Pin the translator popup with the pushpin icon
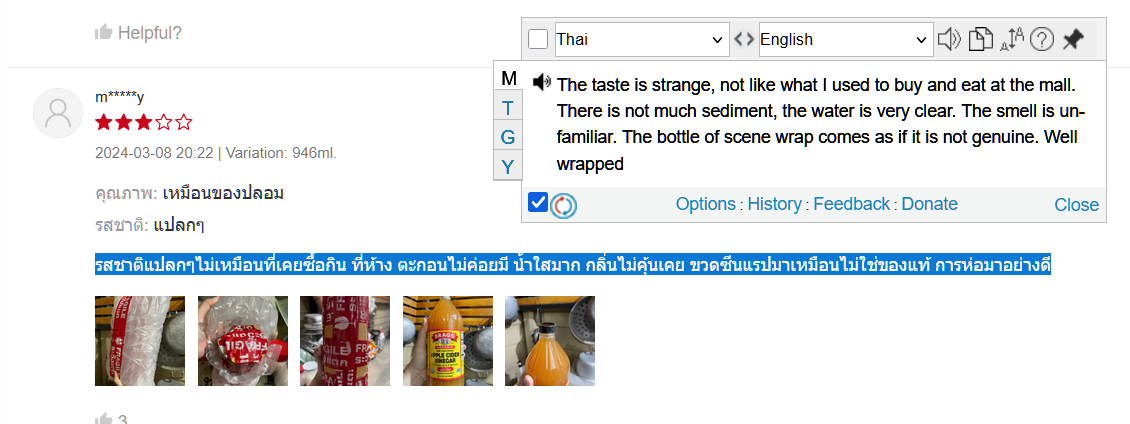The image size is (1130, 424). click(x=1073, y=39)
